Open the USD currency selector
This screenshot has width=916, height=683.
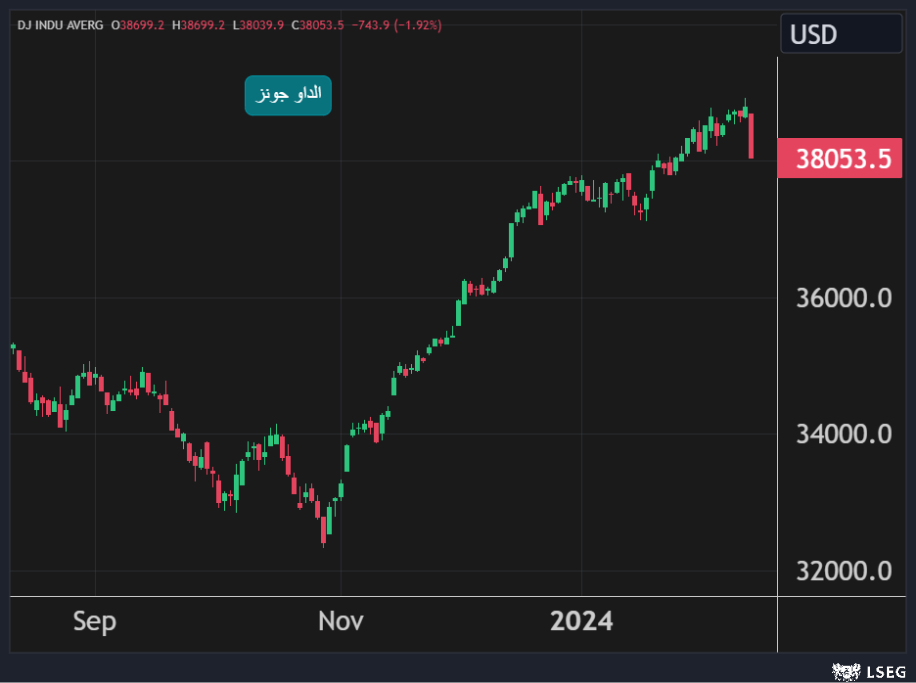click(x=841, y=34)
